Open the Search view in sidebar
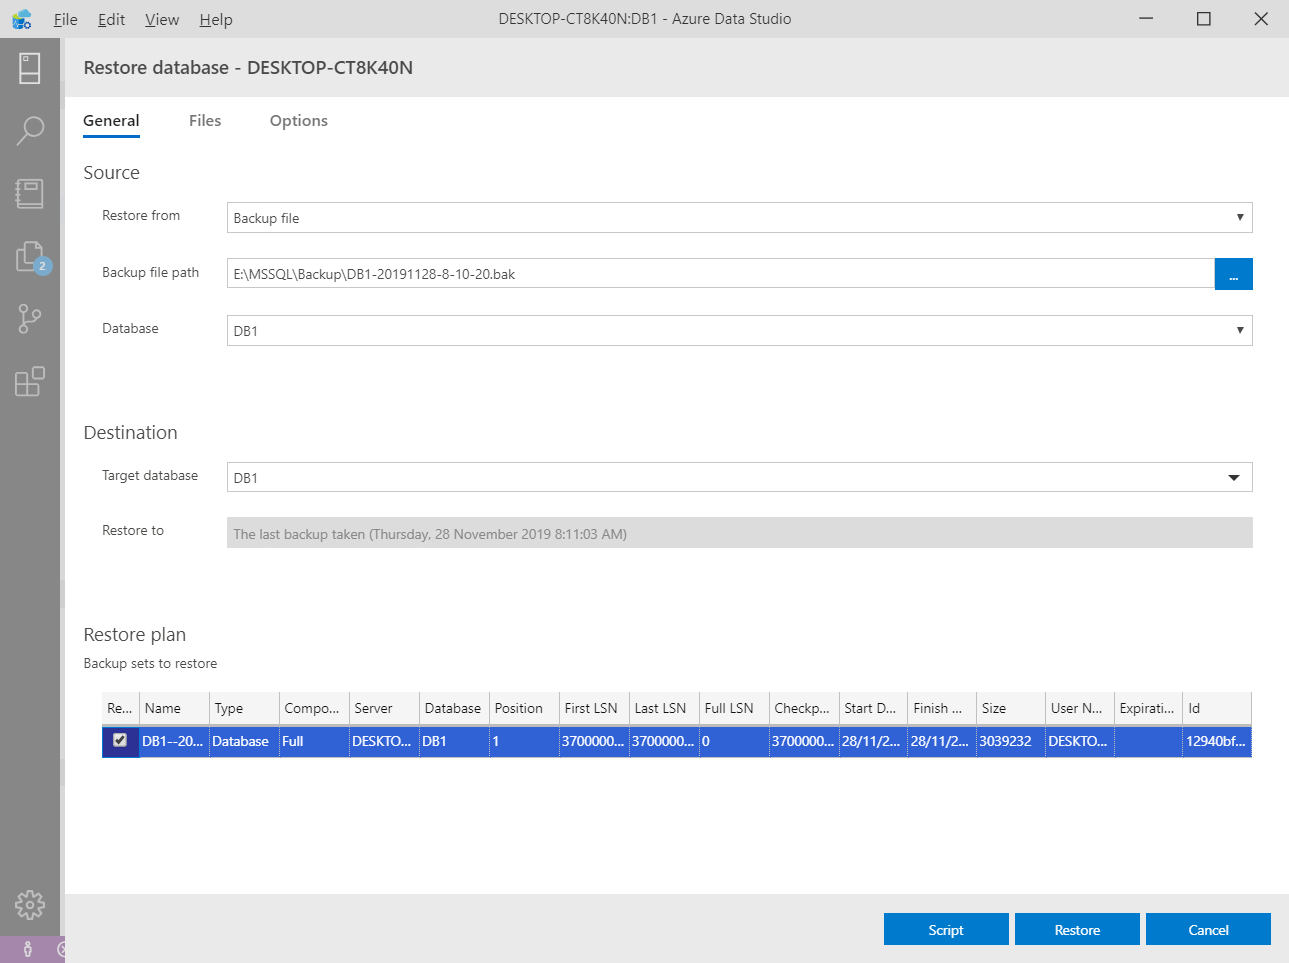1289x963 pixels. pyautogui.click(x=30, y=130)
